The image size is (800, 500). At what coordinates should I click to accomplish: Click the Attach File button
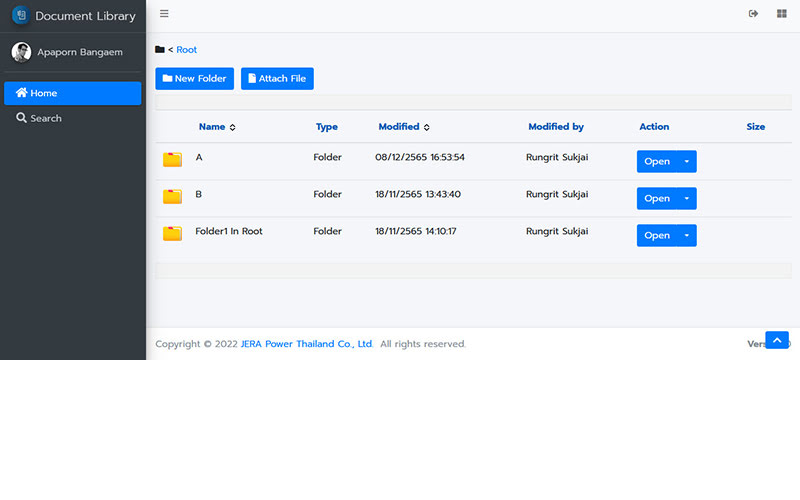coord(277,79)
